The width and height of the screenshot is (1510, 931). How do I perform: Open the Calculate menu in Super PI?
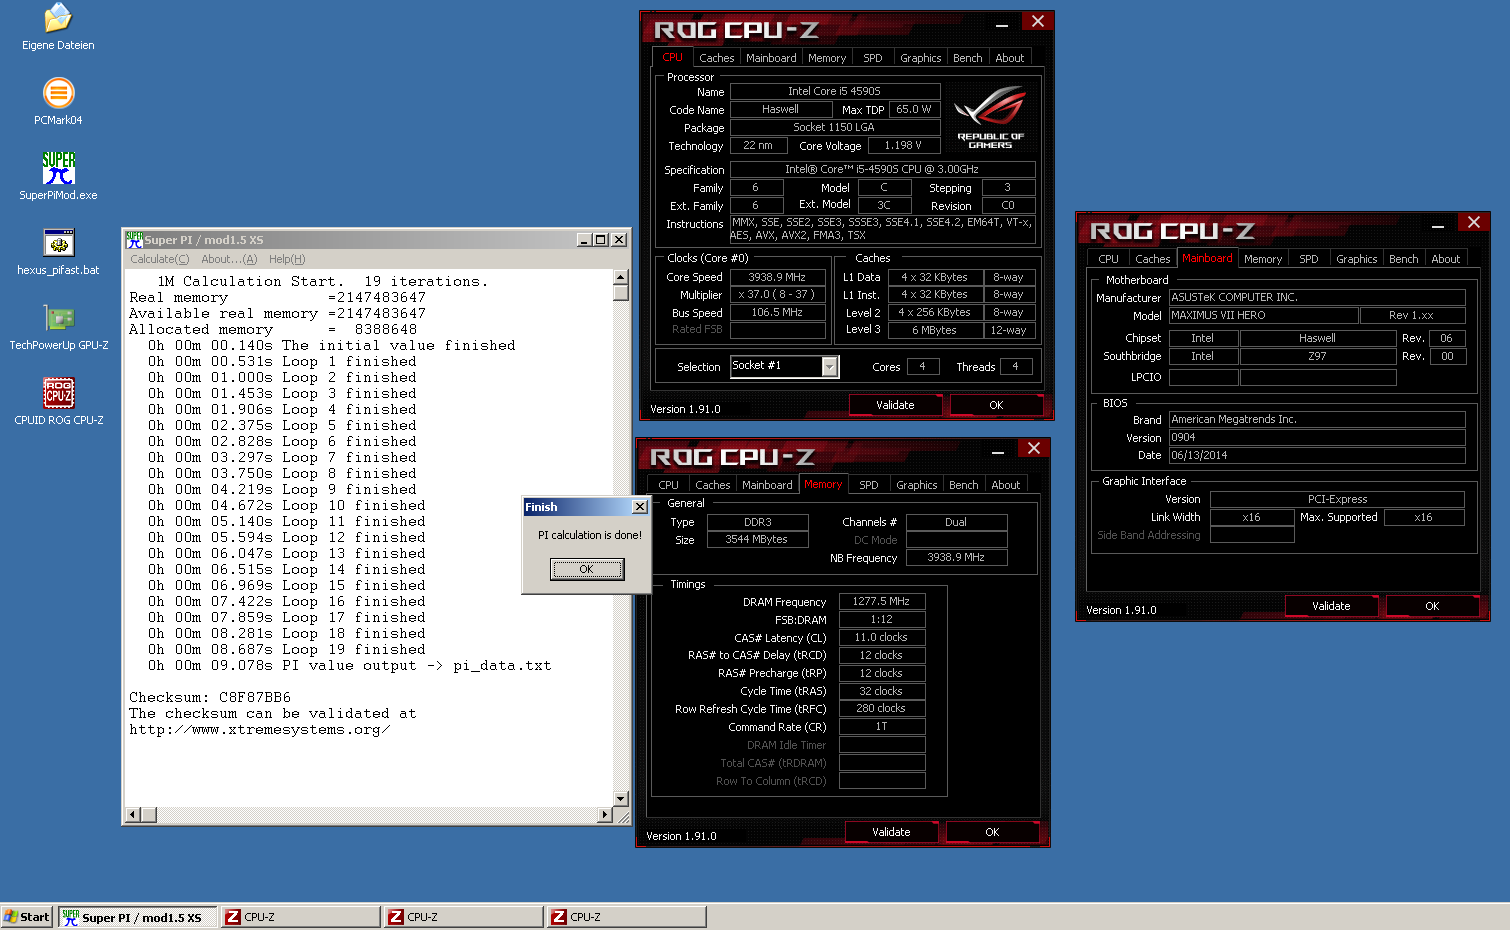(159, 259)
